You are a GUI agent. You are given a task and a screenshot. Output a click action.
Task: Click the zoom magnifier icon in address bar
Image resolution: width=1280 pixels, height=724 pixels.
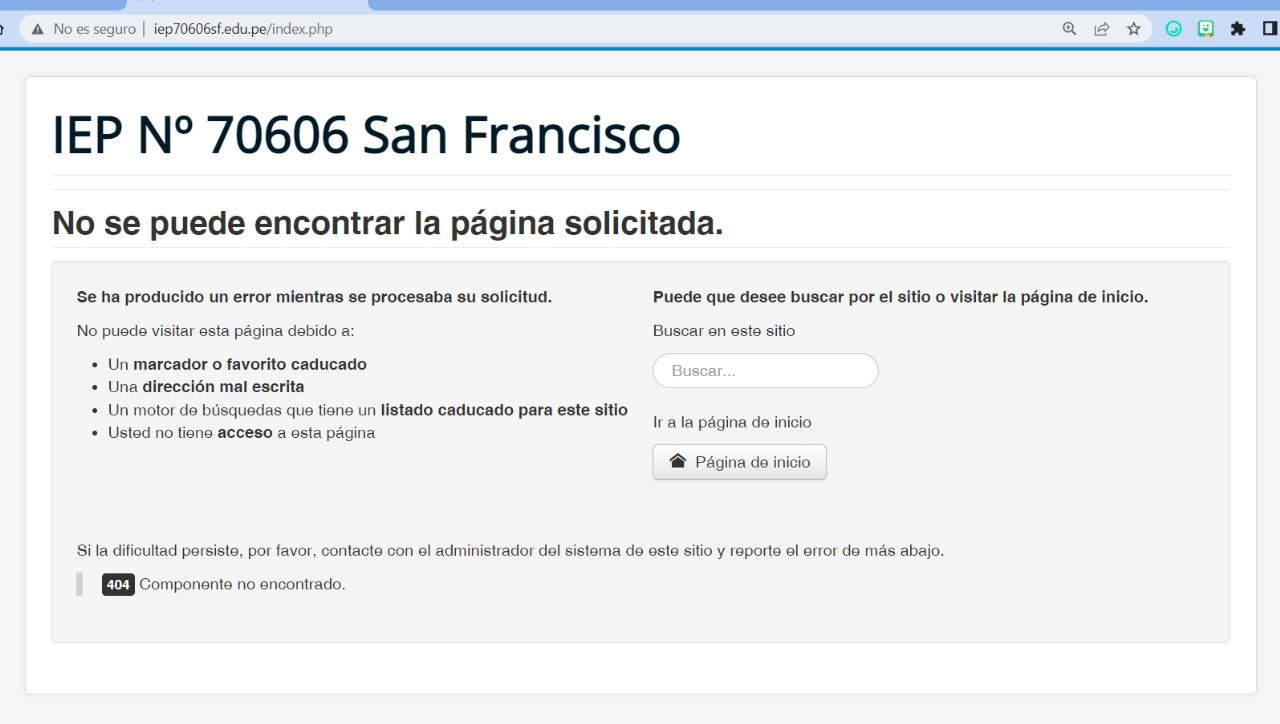tap(1069, 29)
